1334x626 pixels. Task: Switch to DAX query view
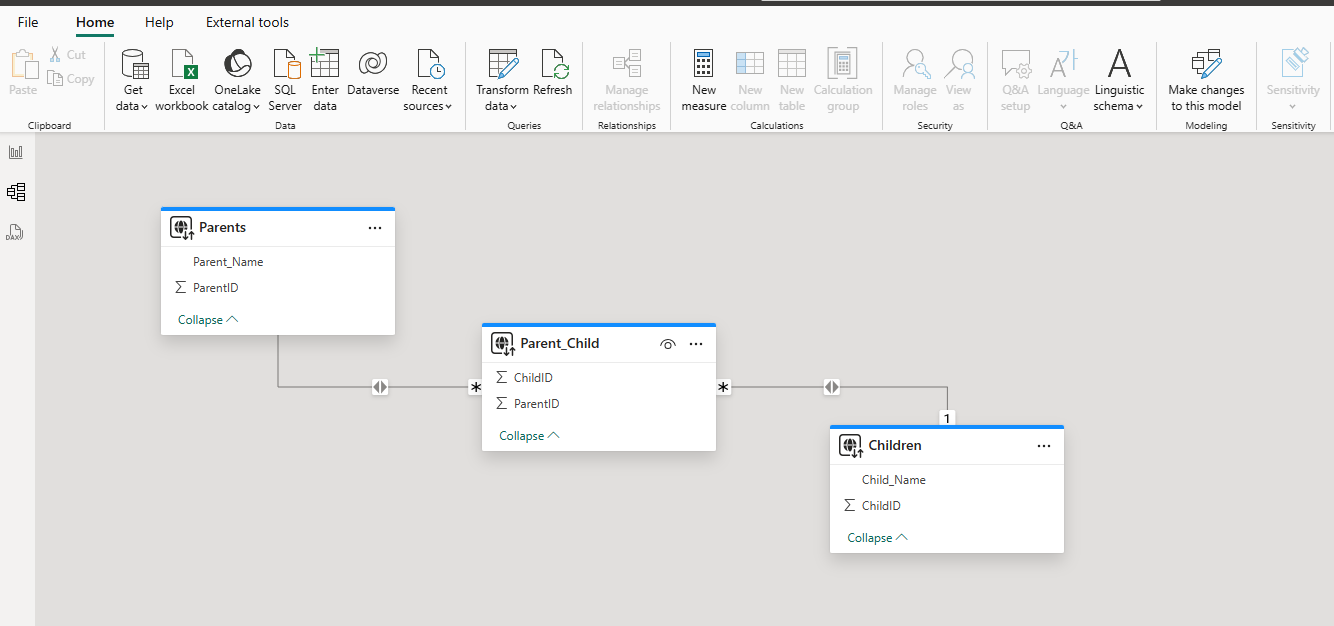16,232
